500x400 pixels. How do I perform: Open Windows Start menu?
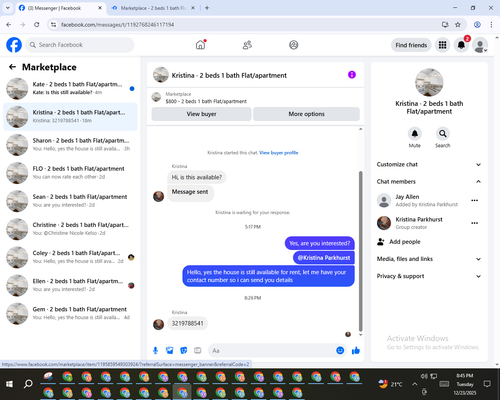(9, 384)
